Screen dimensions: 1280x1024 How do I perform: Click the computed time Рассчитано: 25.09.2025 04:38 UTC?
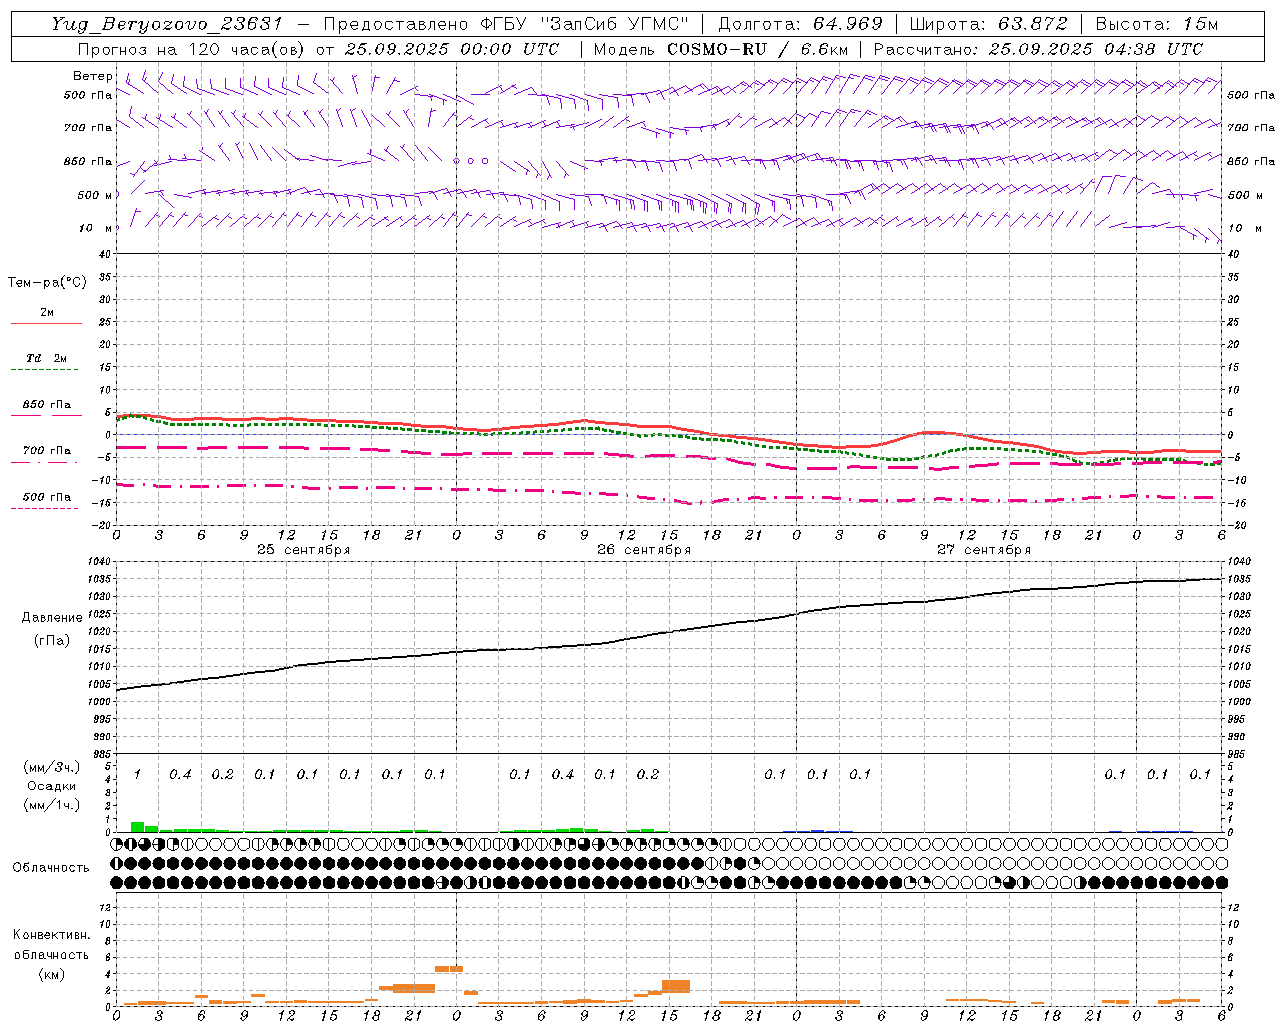point(1038,49)
